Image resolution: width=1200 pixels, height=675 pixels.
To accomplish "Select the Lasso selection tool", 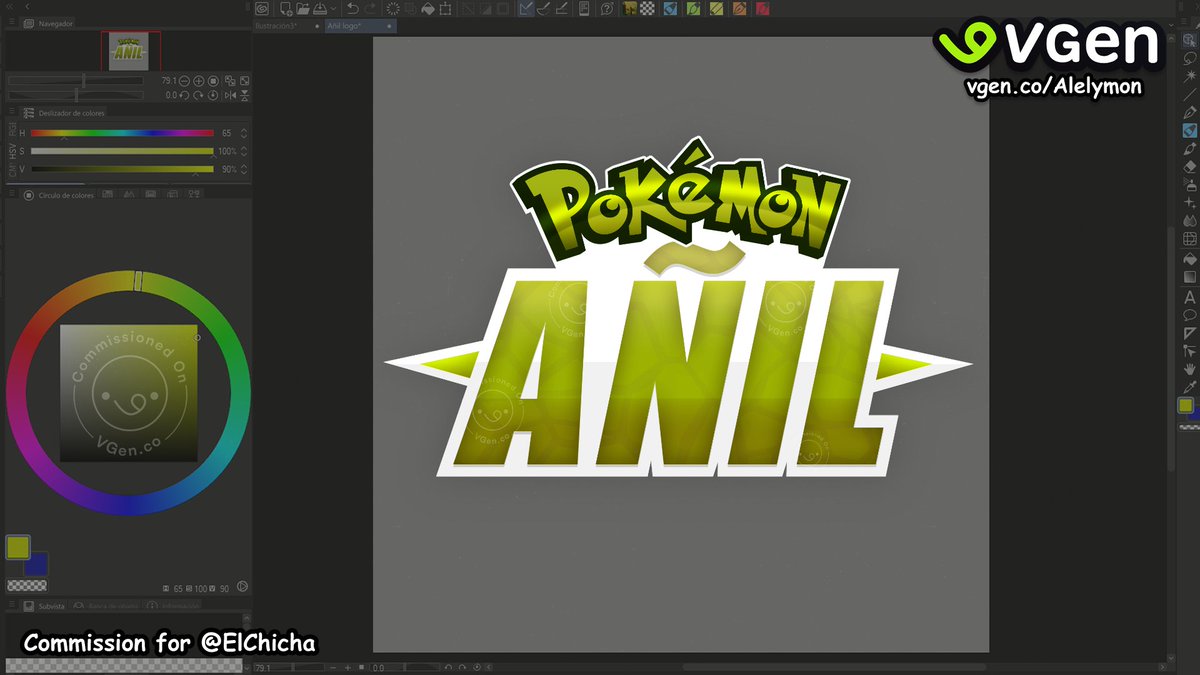I will pos(1190,57).
